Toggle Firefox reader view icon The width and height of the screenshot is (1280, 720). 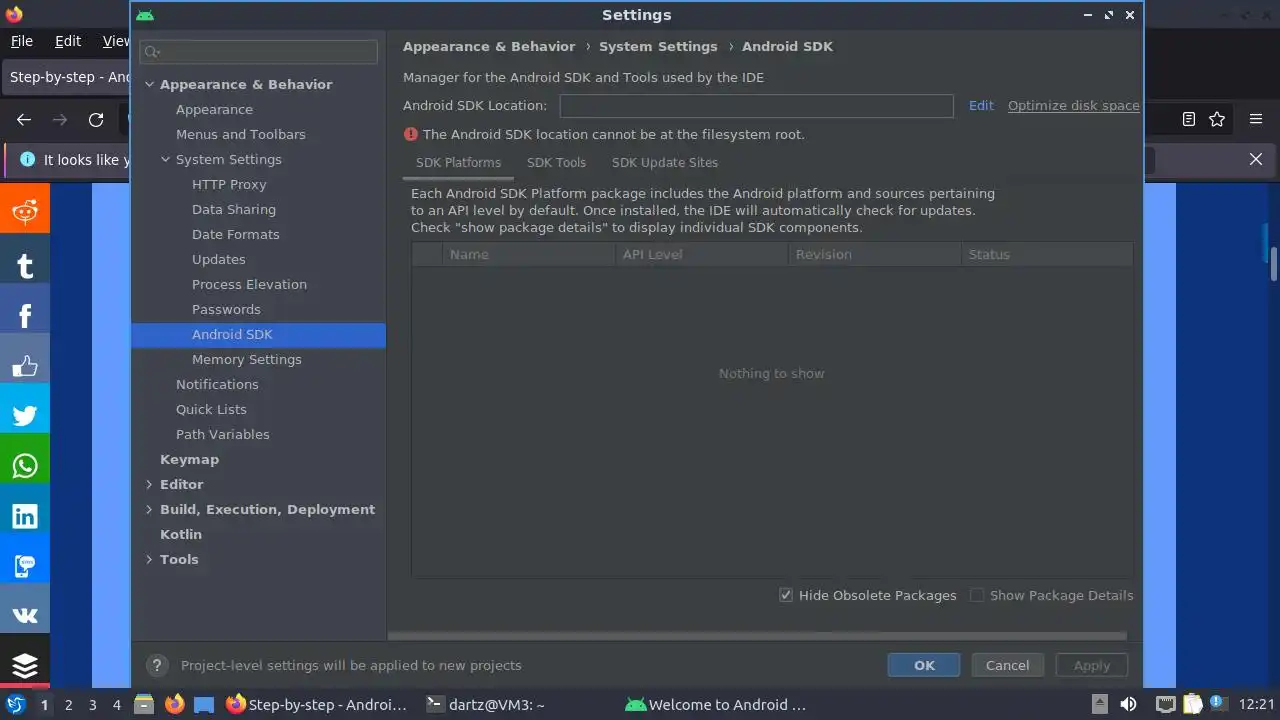1188,119
